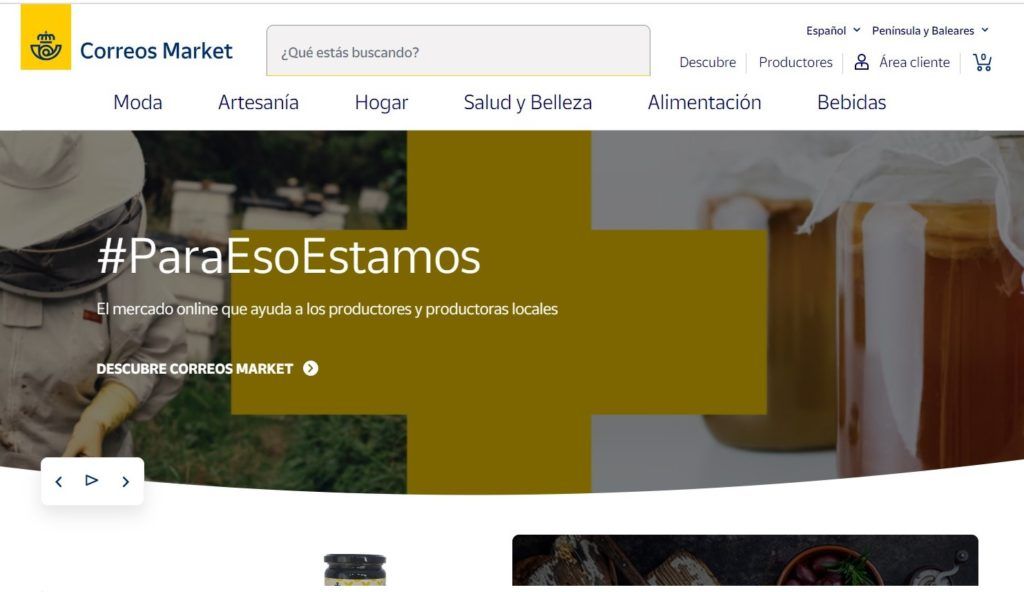
Task: Open the Península y Baleares region selector
Action: (x=930, y=31)
